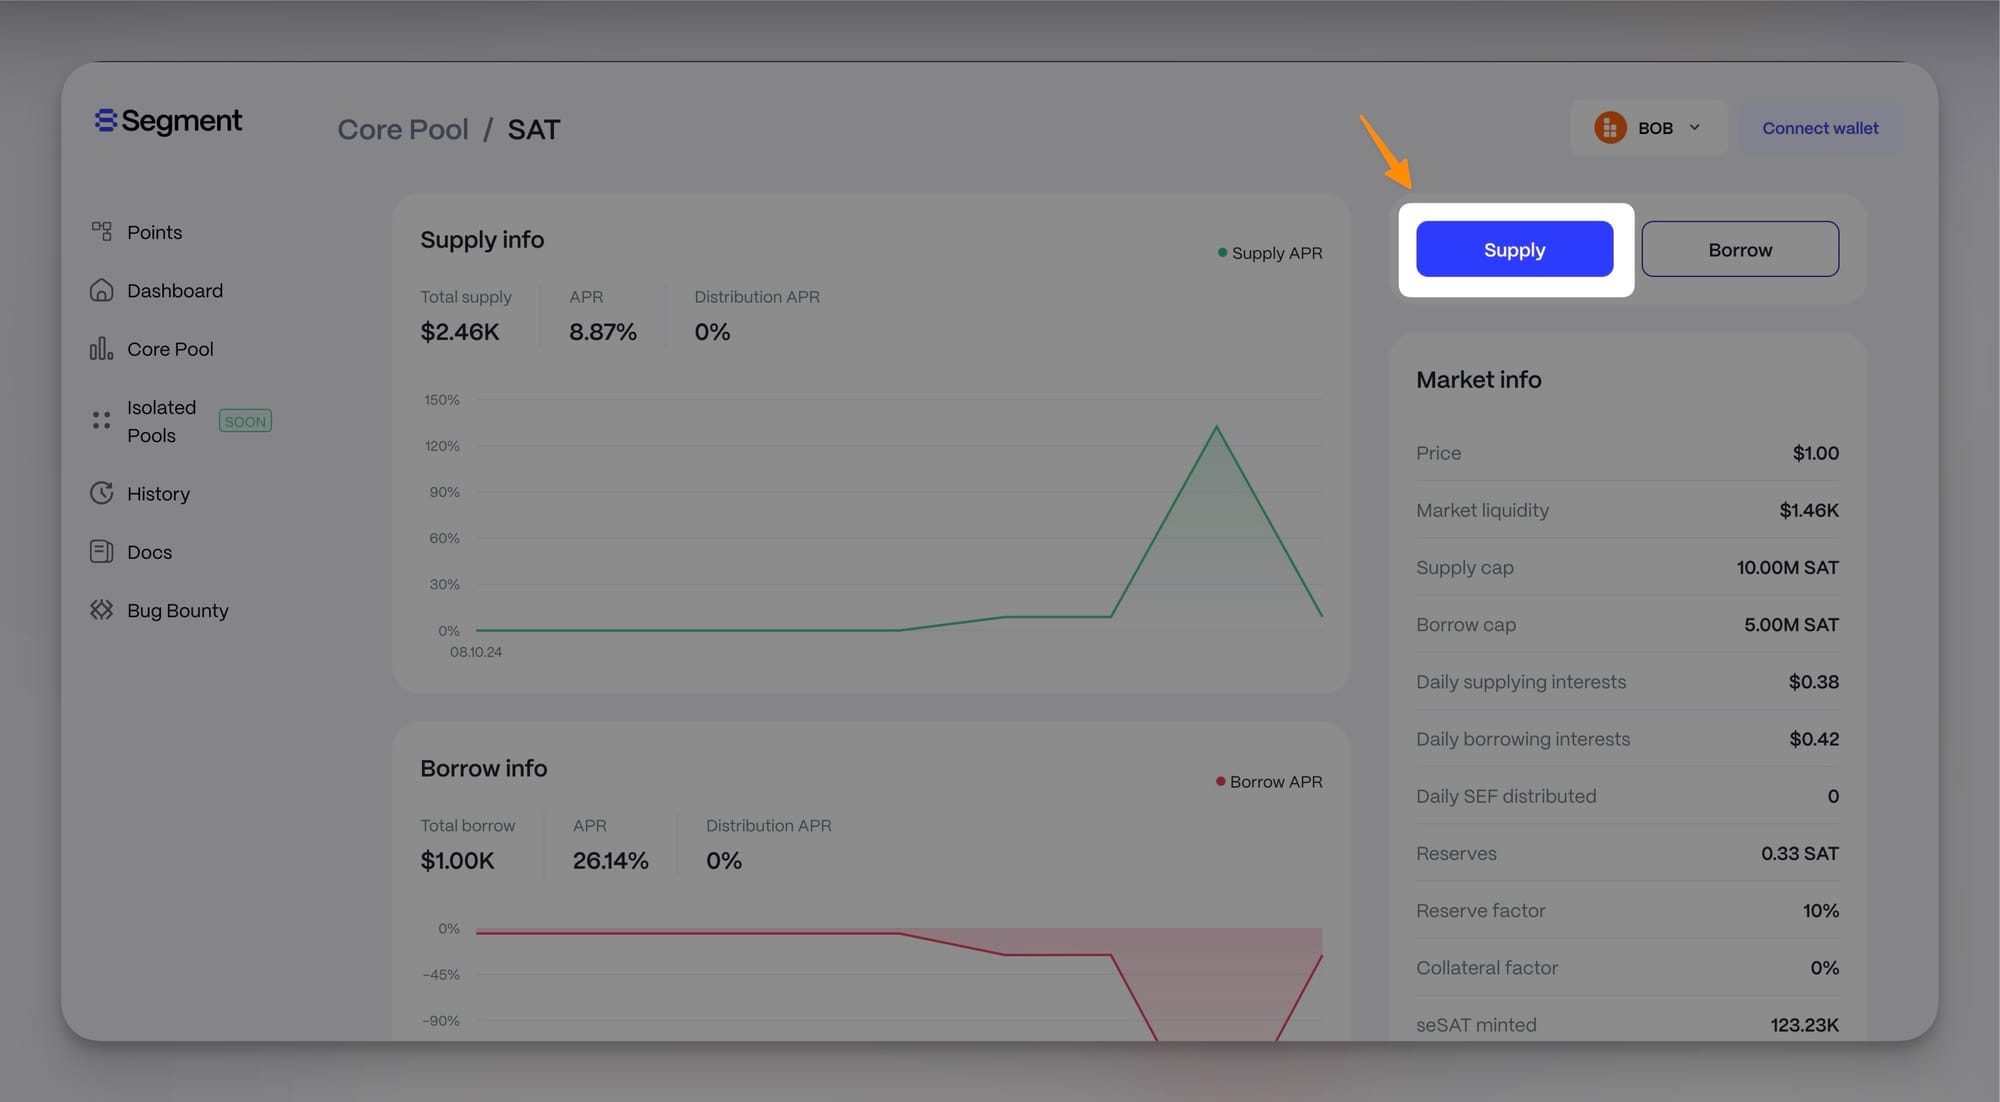The width and height of the screenshot is (2000, 1102).
Task: Expand the network chevron arrow
Action: click(1695, 128)
